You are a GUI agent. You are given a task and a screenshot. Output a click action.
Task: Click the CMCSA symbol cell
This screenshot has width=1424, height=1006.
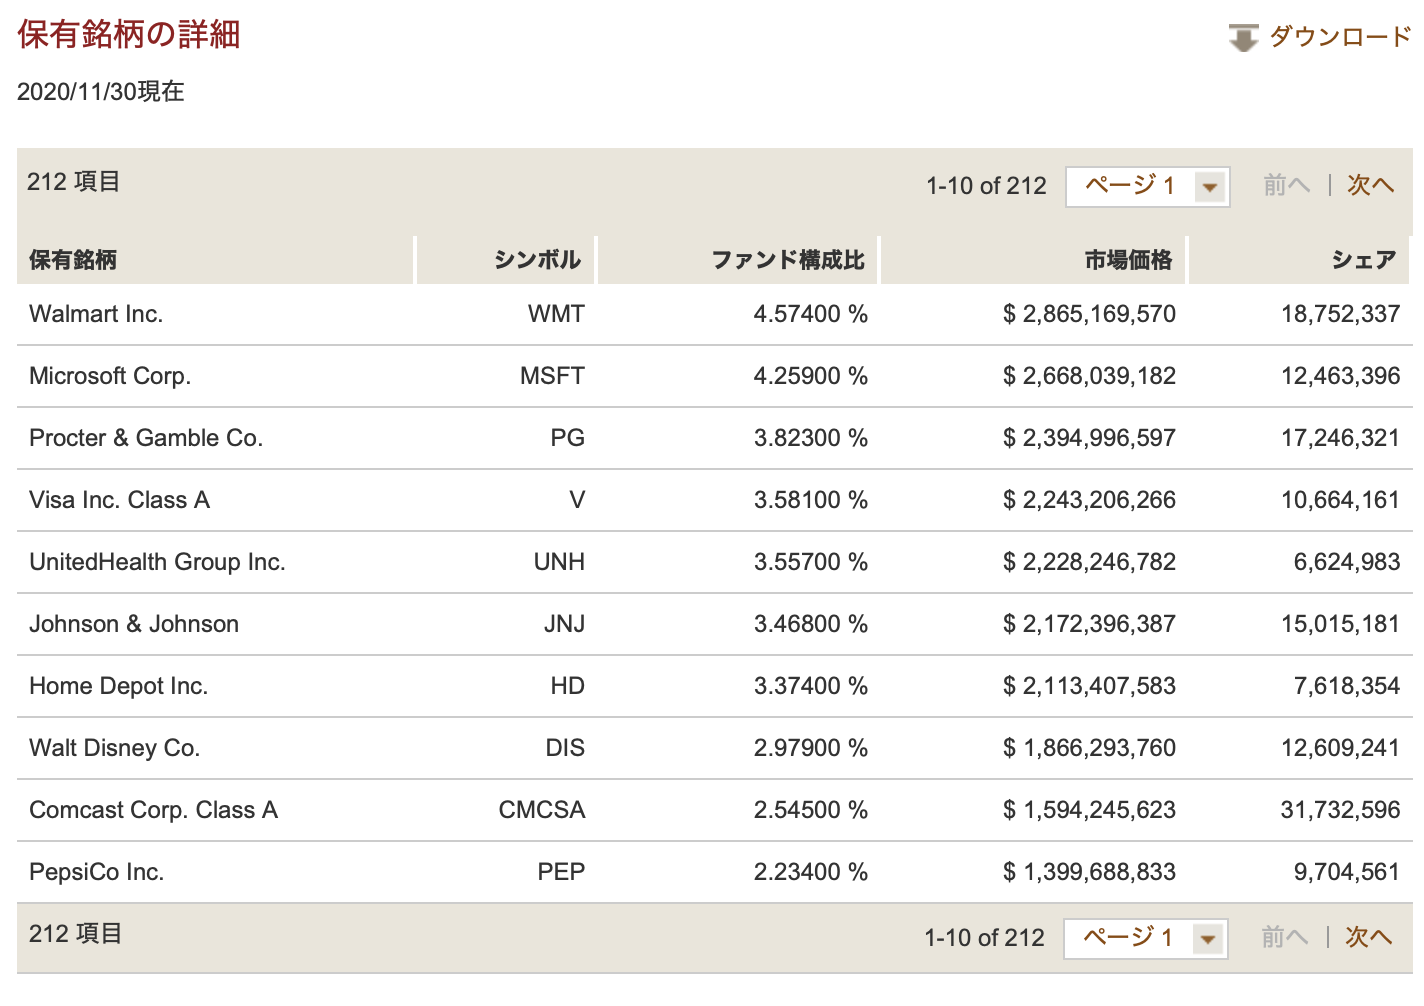(542, 810)
